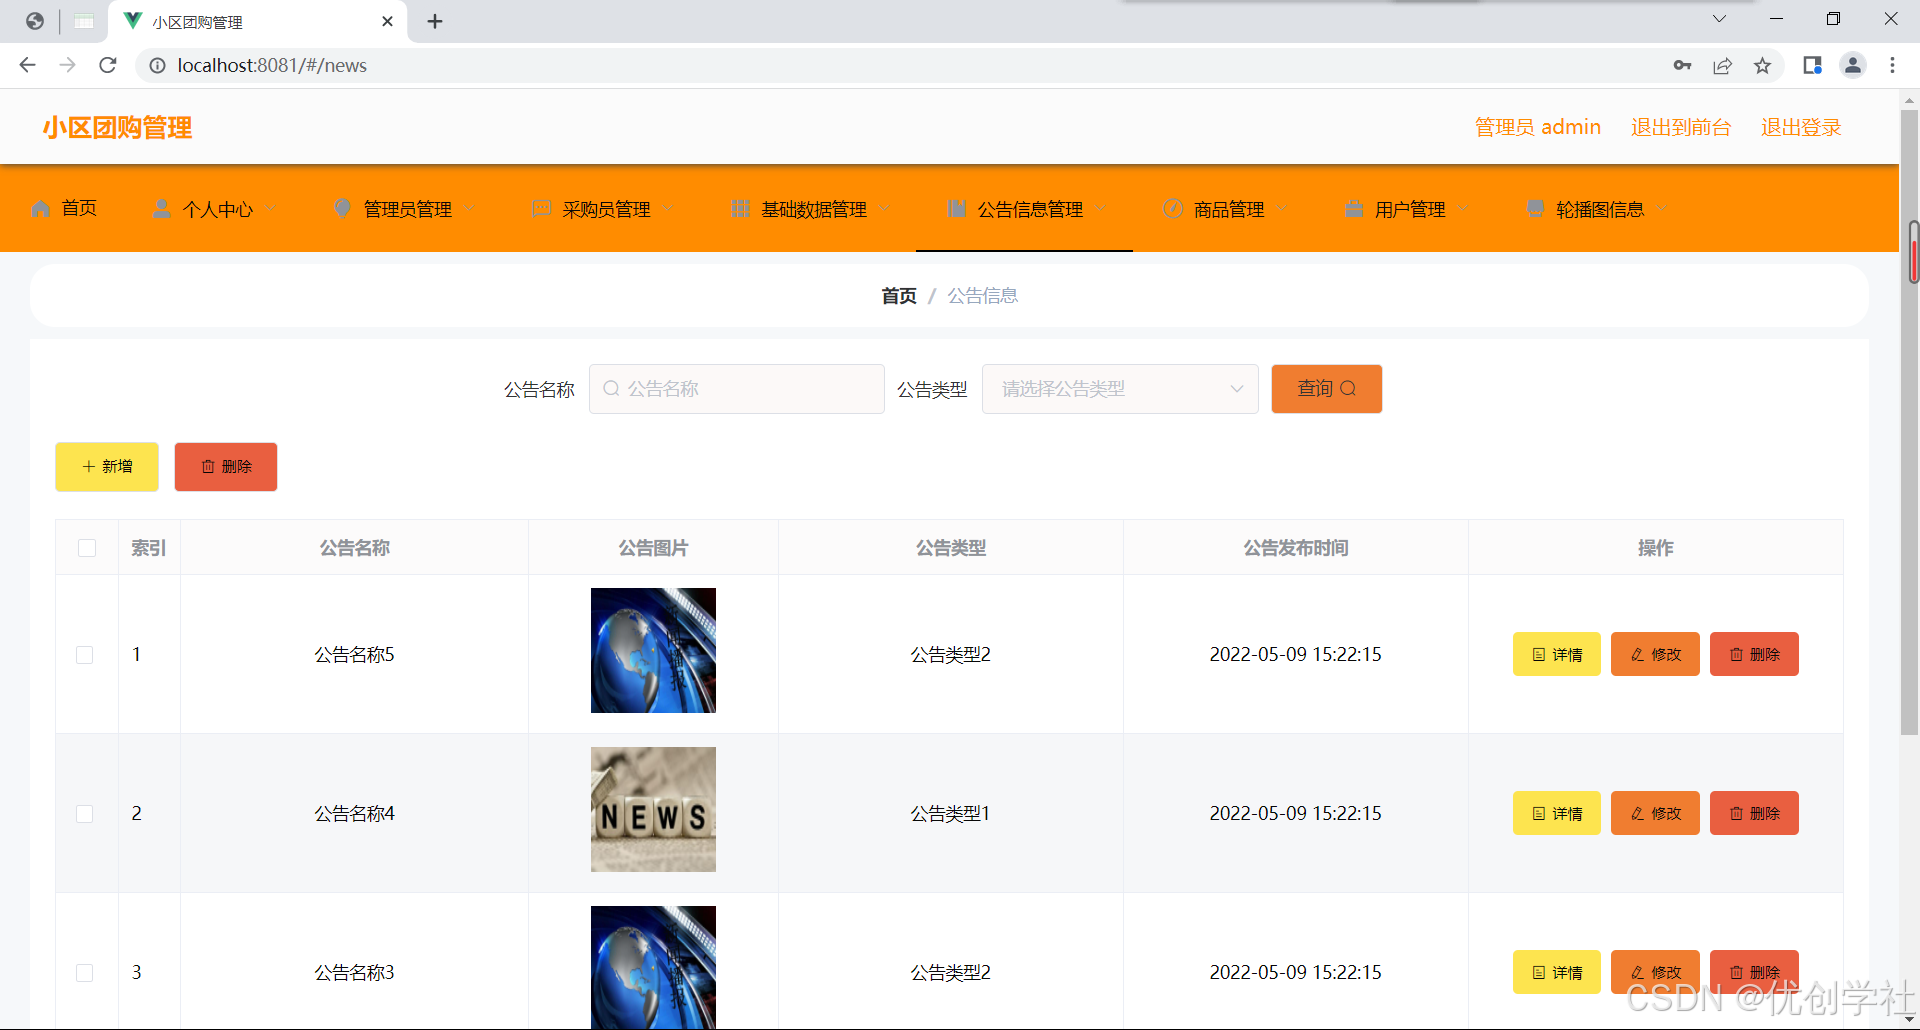This screenshot has width=1920, height=1030.
Task: Open the 公告类型 select dropdown
Action: click(1120, 389)
